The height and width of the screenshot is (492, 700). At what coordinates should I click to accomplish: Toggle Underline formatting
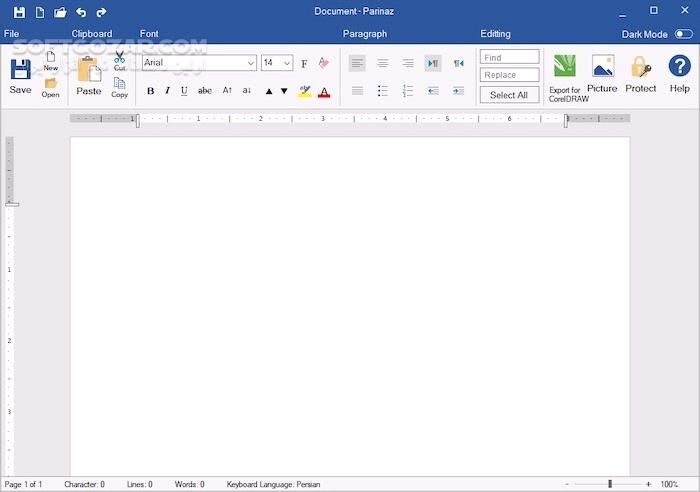click(x=184, y=91)
